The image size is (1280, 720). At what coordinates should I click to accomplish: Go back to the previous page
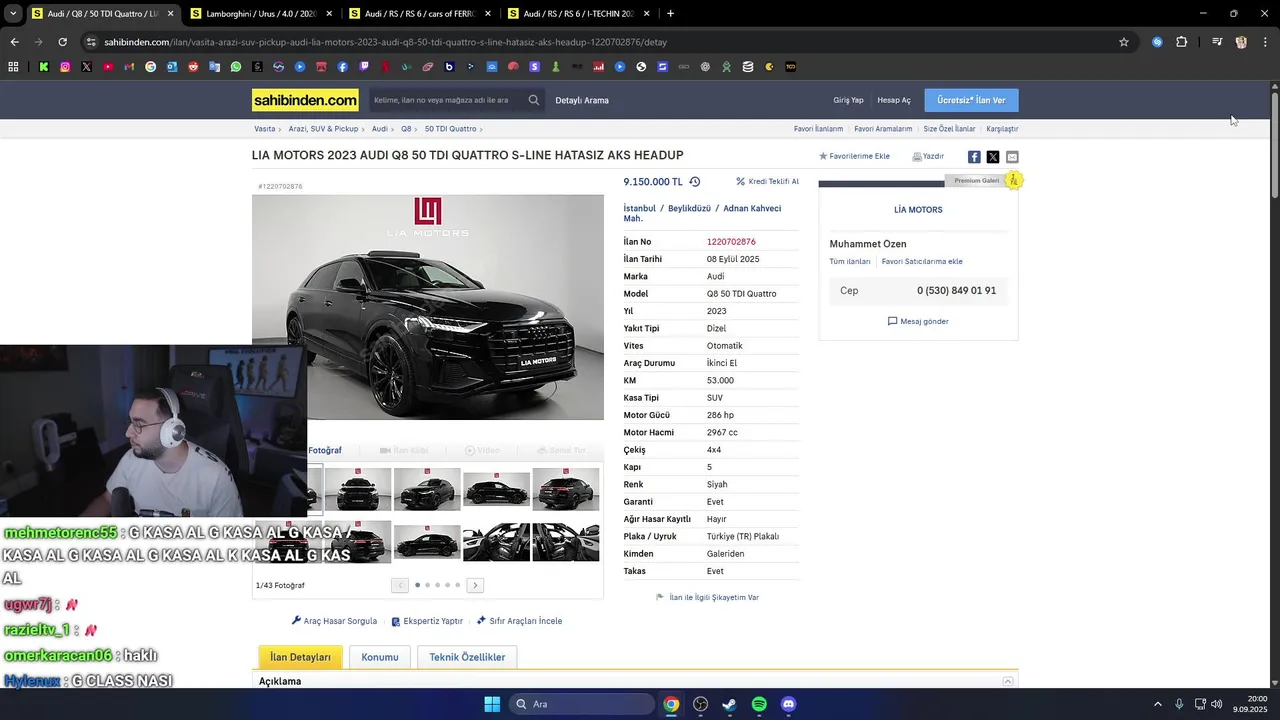pyautogui.click(x=14, y=42)
